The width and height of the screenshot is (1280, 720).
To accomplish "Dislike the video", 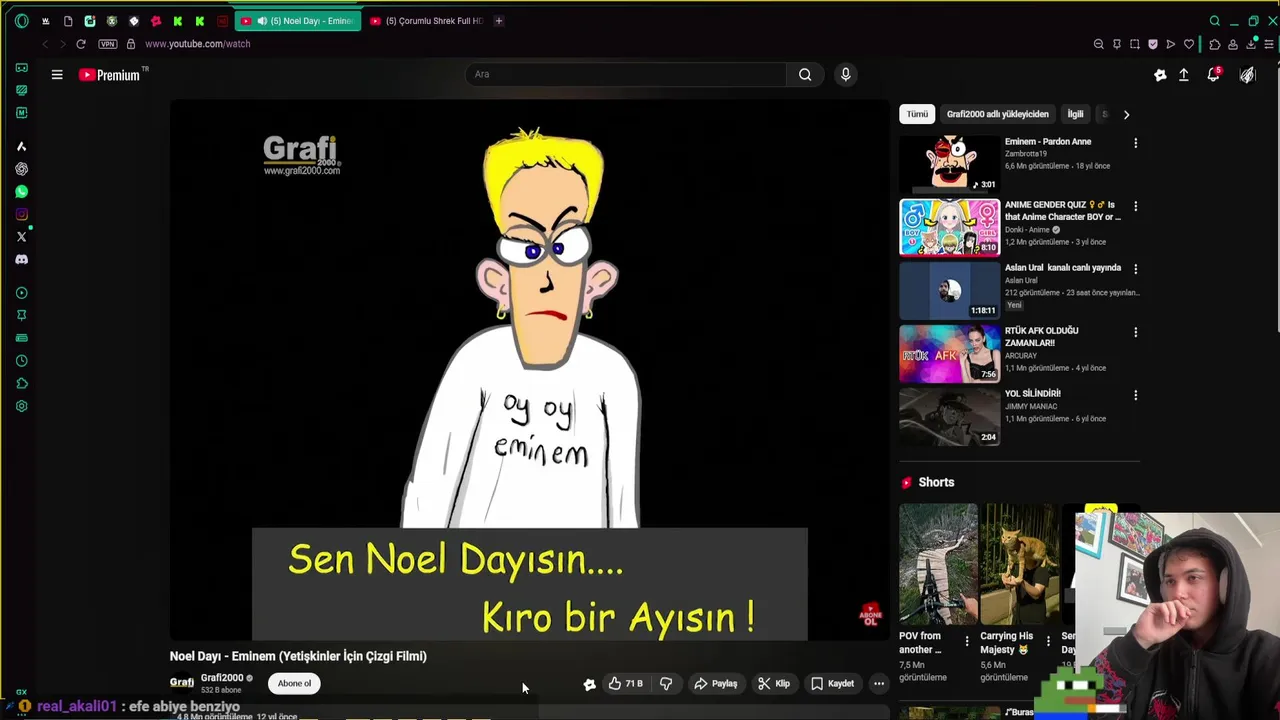I will coord(666,684).
